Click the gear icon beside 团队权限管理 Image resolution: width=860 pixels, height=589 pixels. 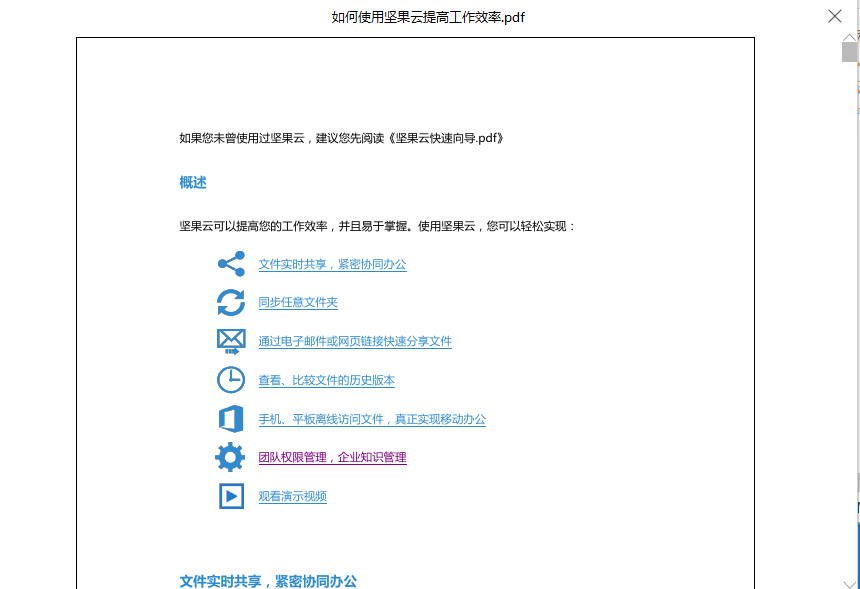click(230, 457)
